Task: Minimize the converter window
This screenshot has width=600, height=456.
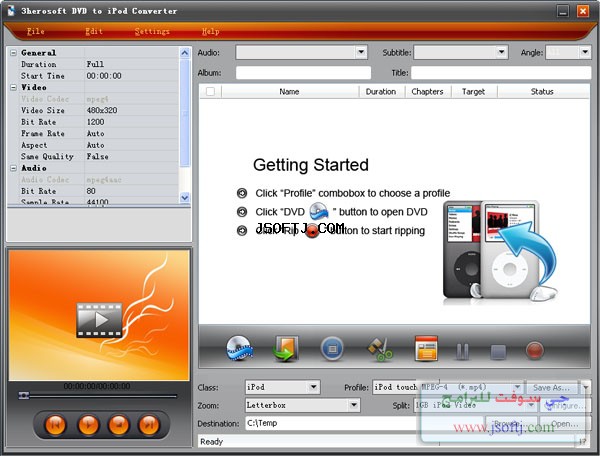Action: point(563,11)
